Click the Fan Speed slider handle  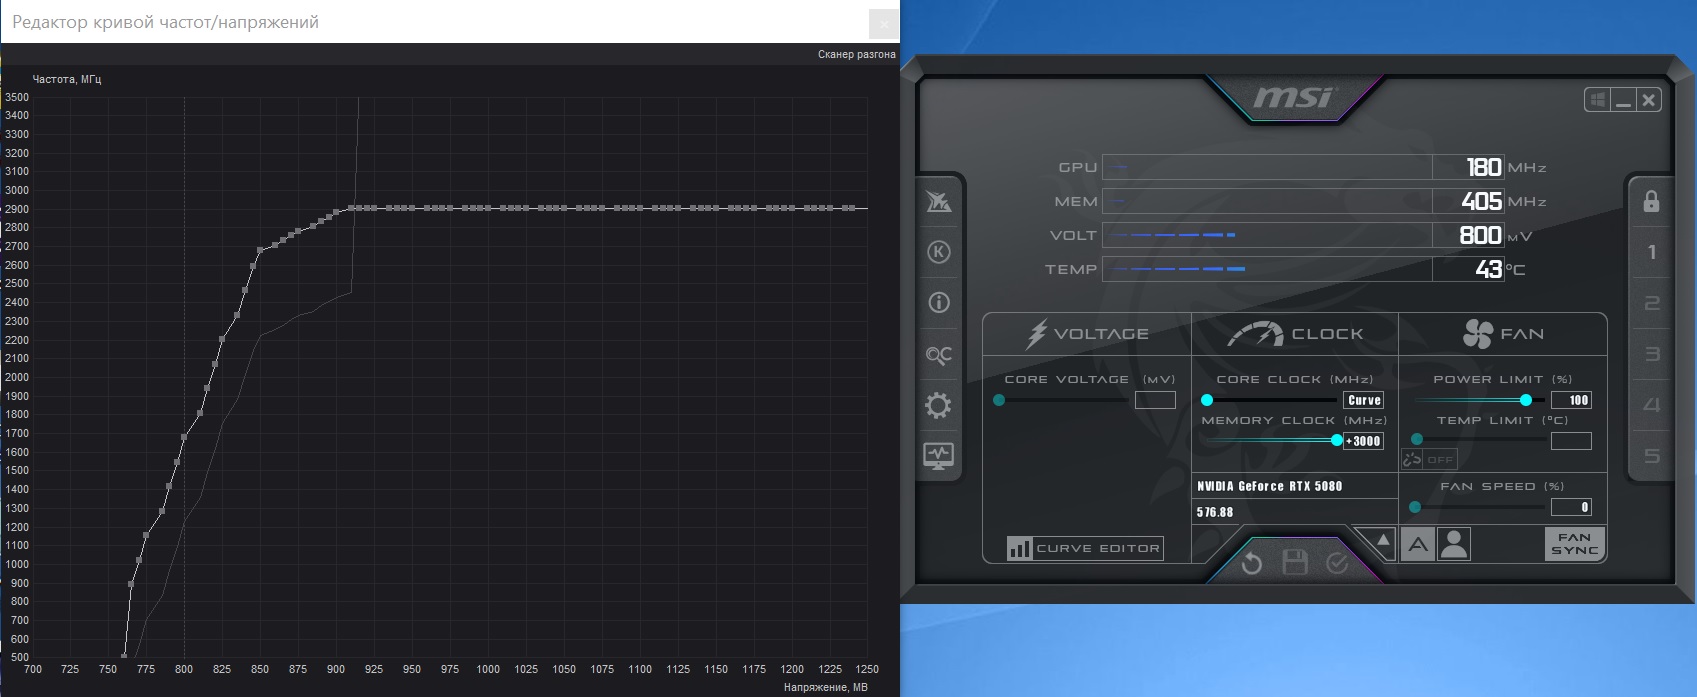1415,507
